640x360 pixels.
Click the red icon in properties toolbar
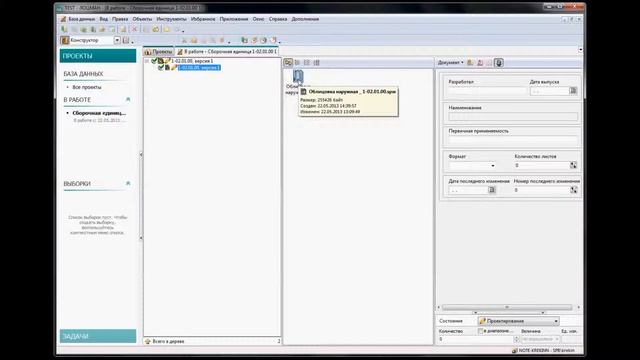point(480,62)
